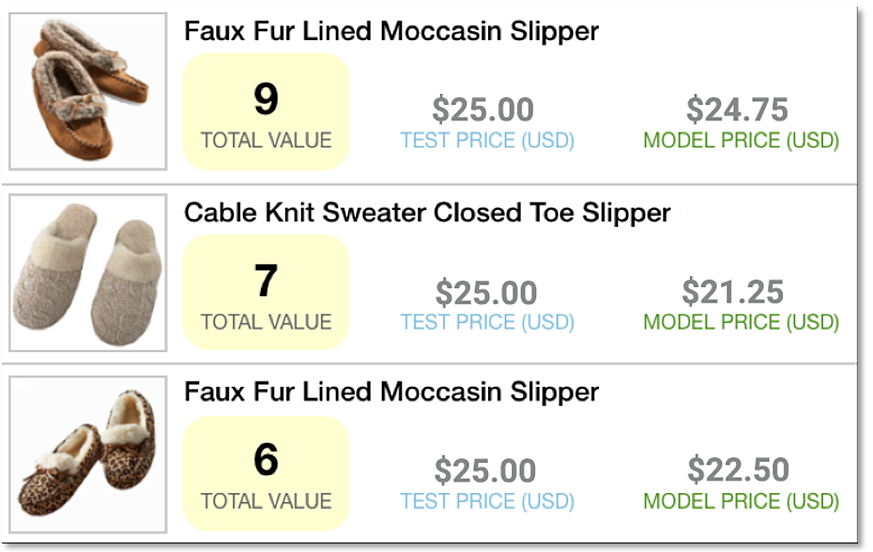Click the Faux Fur Moccasin title rated 6
The image size is (873, 552).
click(x=391, y=392)
